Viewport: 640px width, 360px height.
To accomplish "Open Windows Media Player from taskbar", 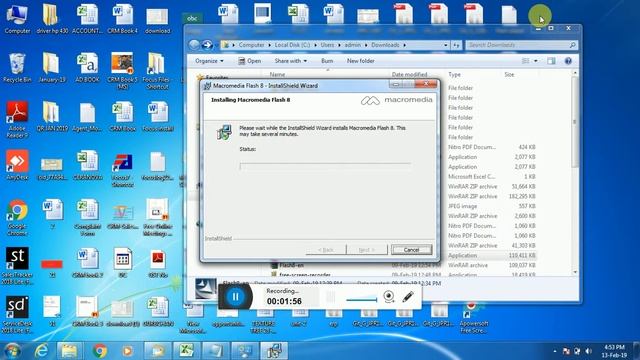I will 127,351.
